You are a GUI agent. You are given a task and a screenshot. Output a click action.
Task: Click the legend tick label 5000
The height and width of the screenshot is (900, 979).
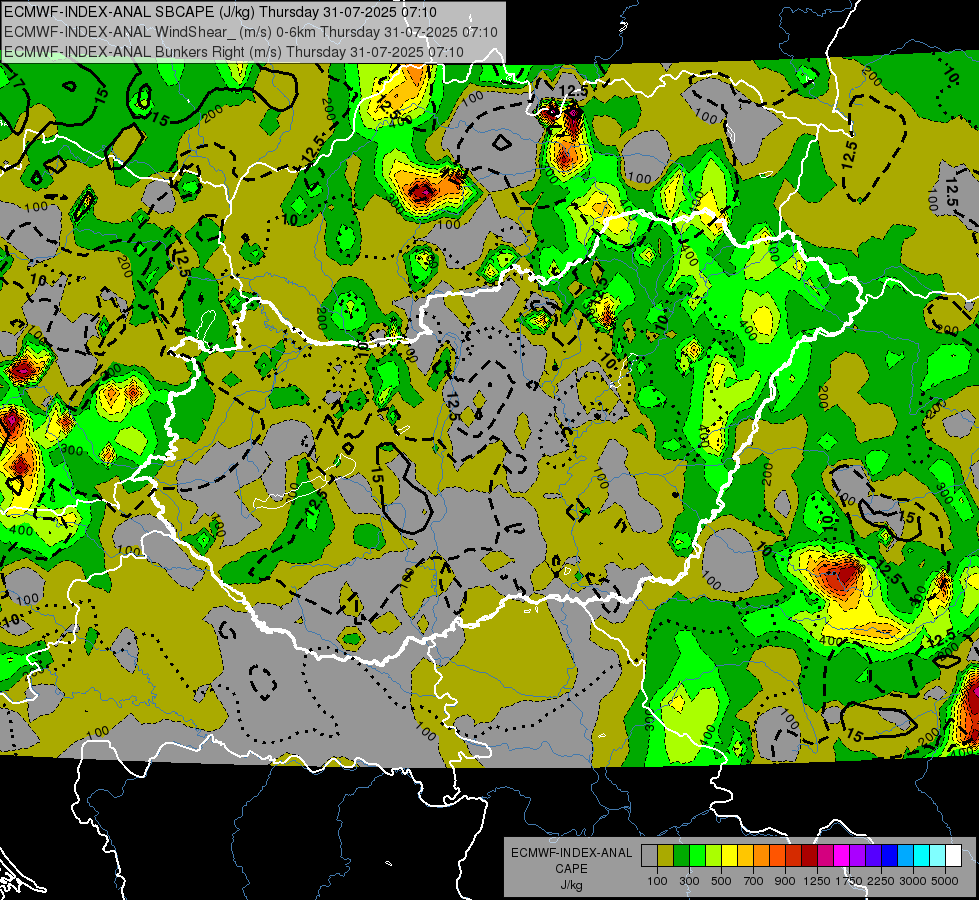pos(945,881)
